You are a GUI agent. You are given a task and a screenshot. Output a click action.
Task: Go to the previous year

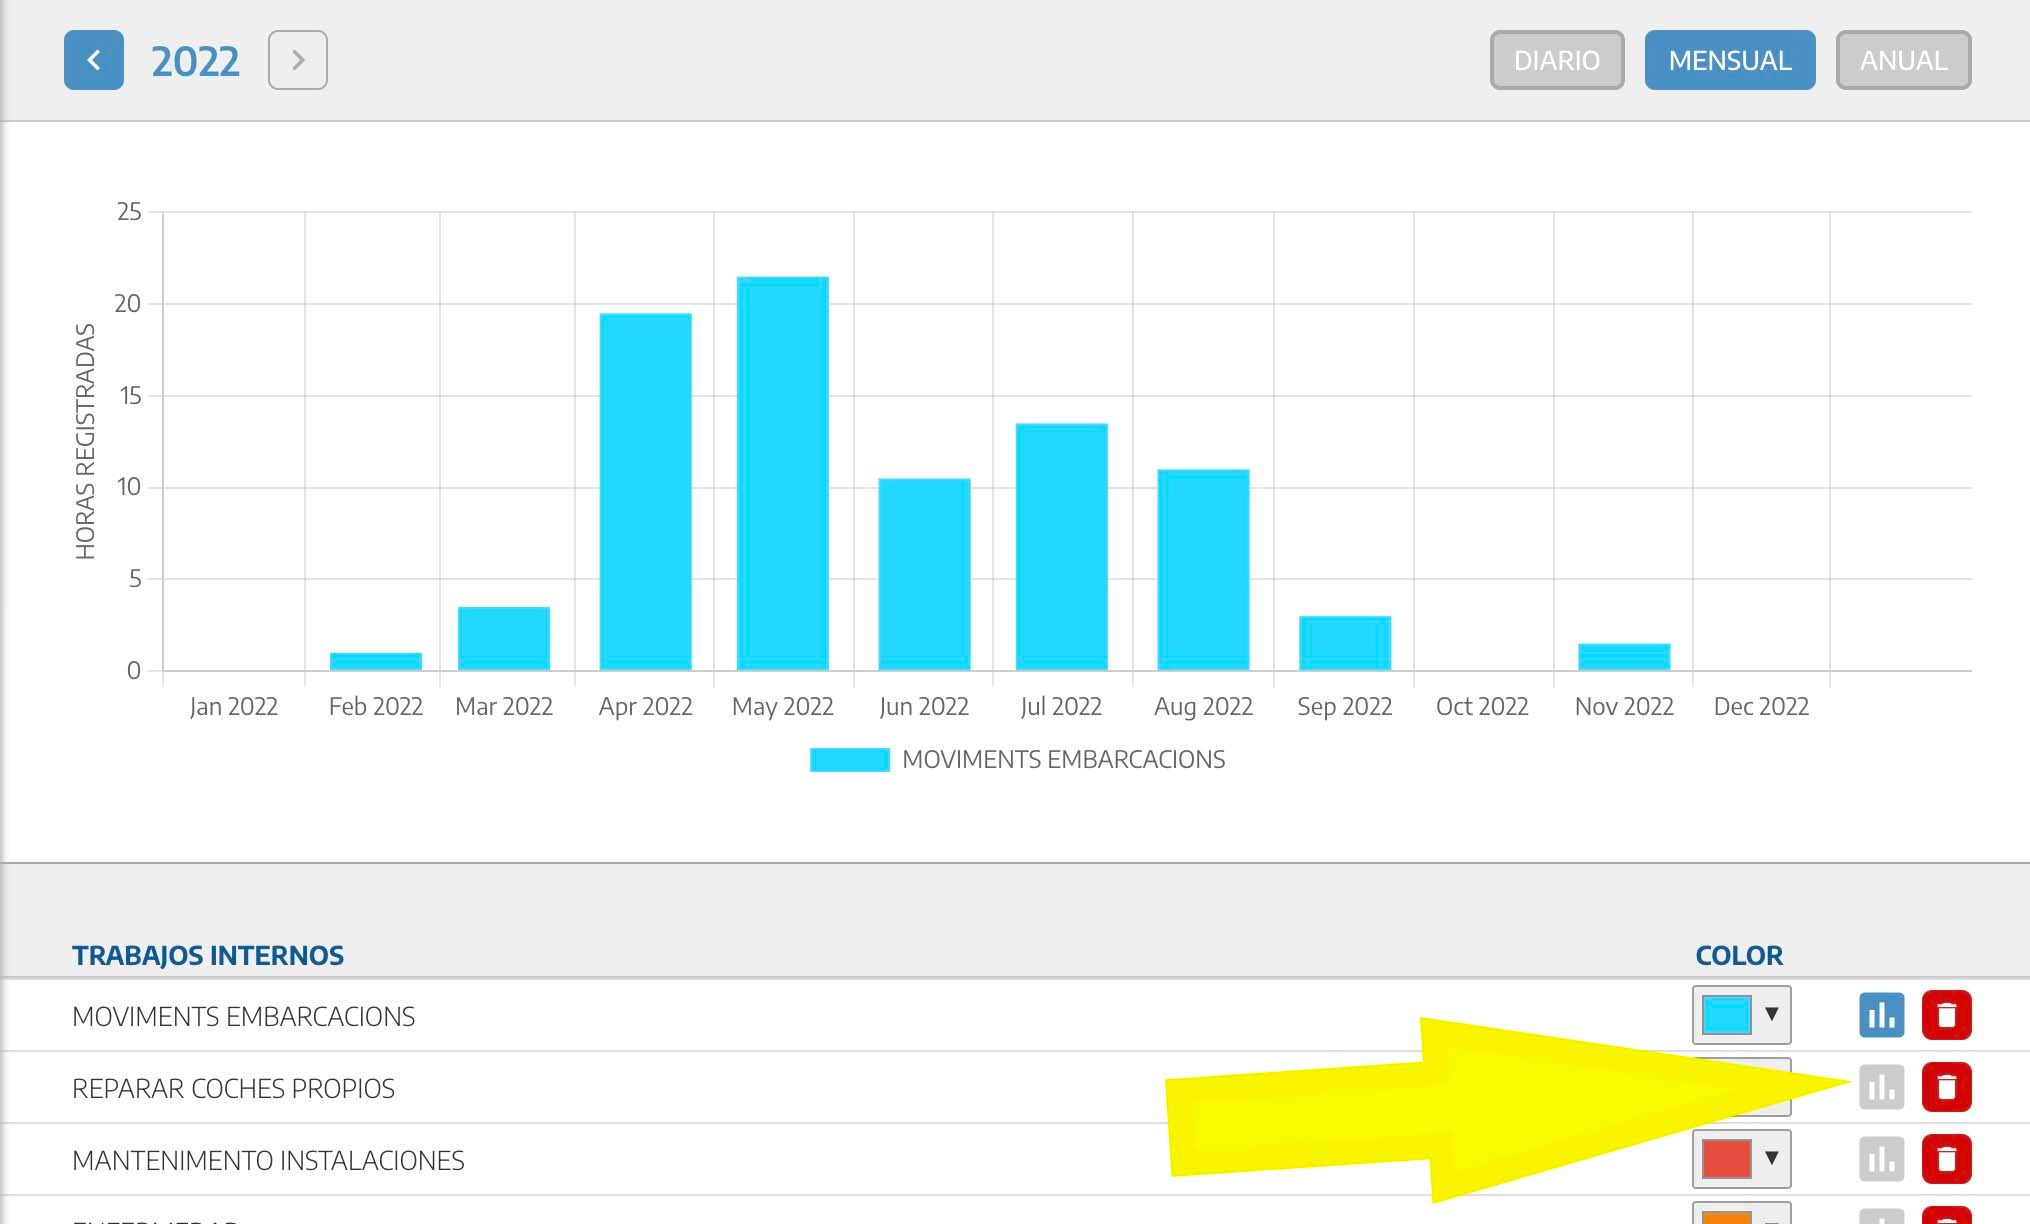93,60
